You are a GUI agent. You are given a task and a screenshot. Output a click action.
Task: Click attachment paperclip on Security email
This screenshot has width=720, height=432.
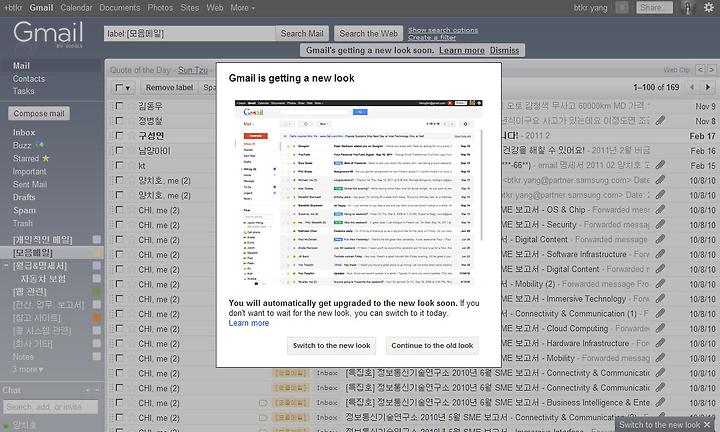click(x=660, y=224)
